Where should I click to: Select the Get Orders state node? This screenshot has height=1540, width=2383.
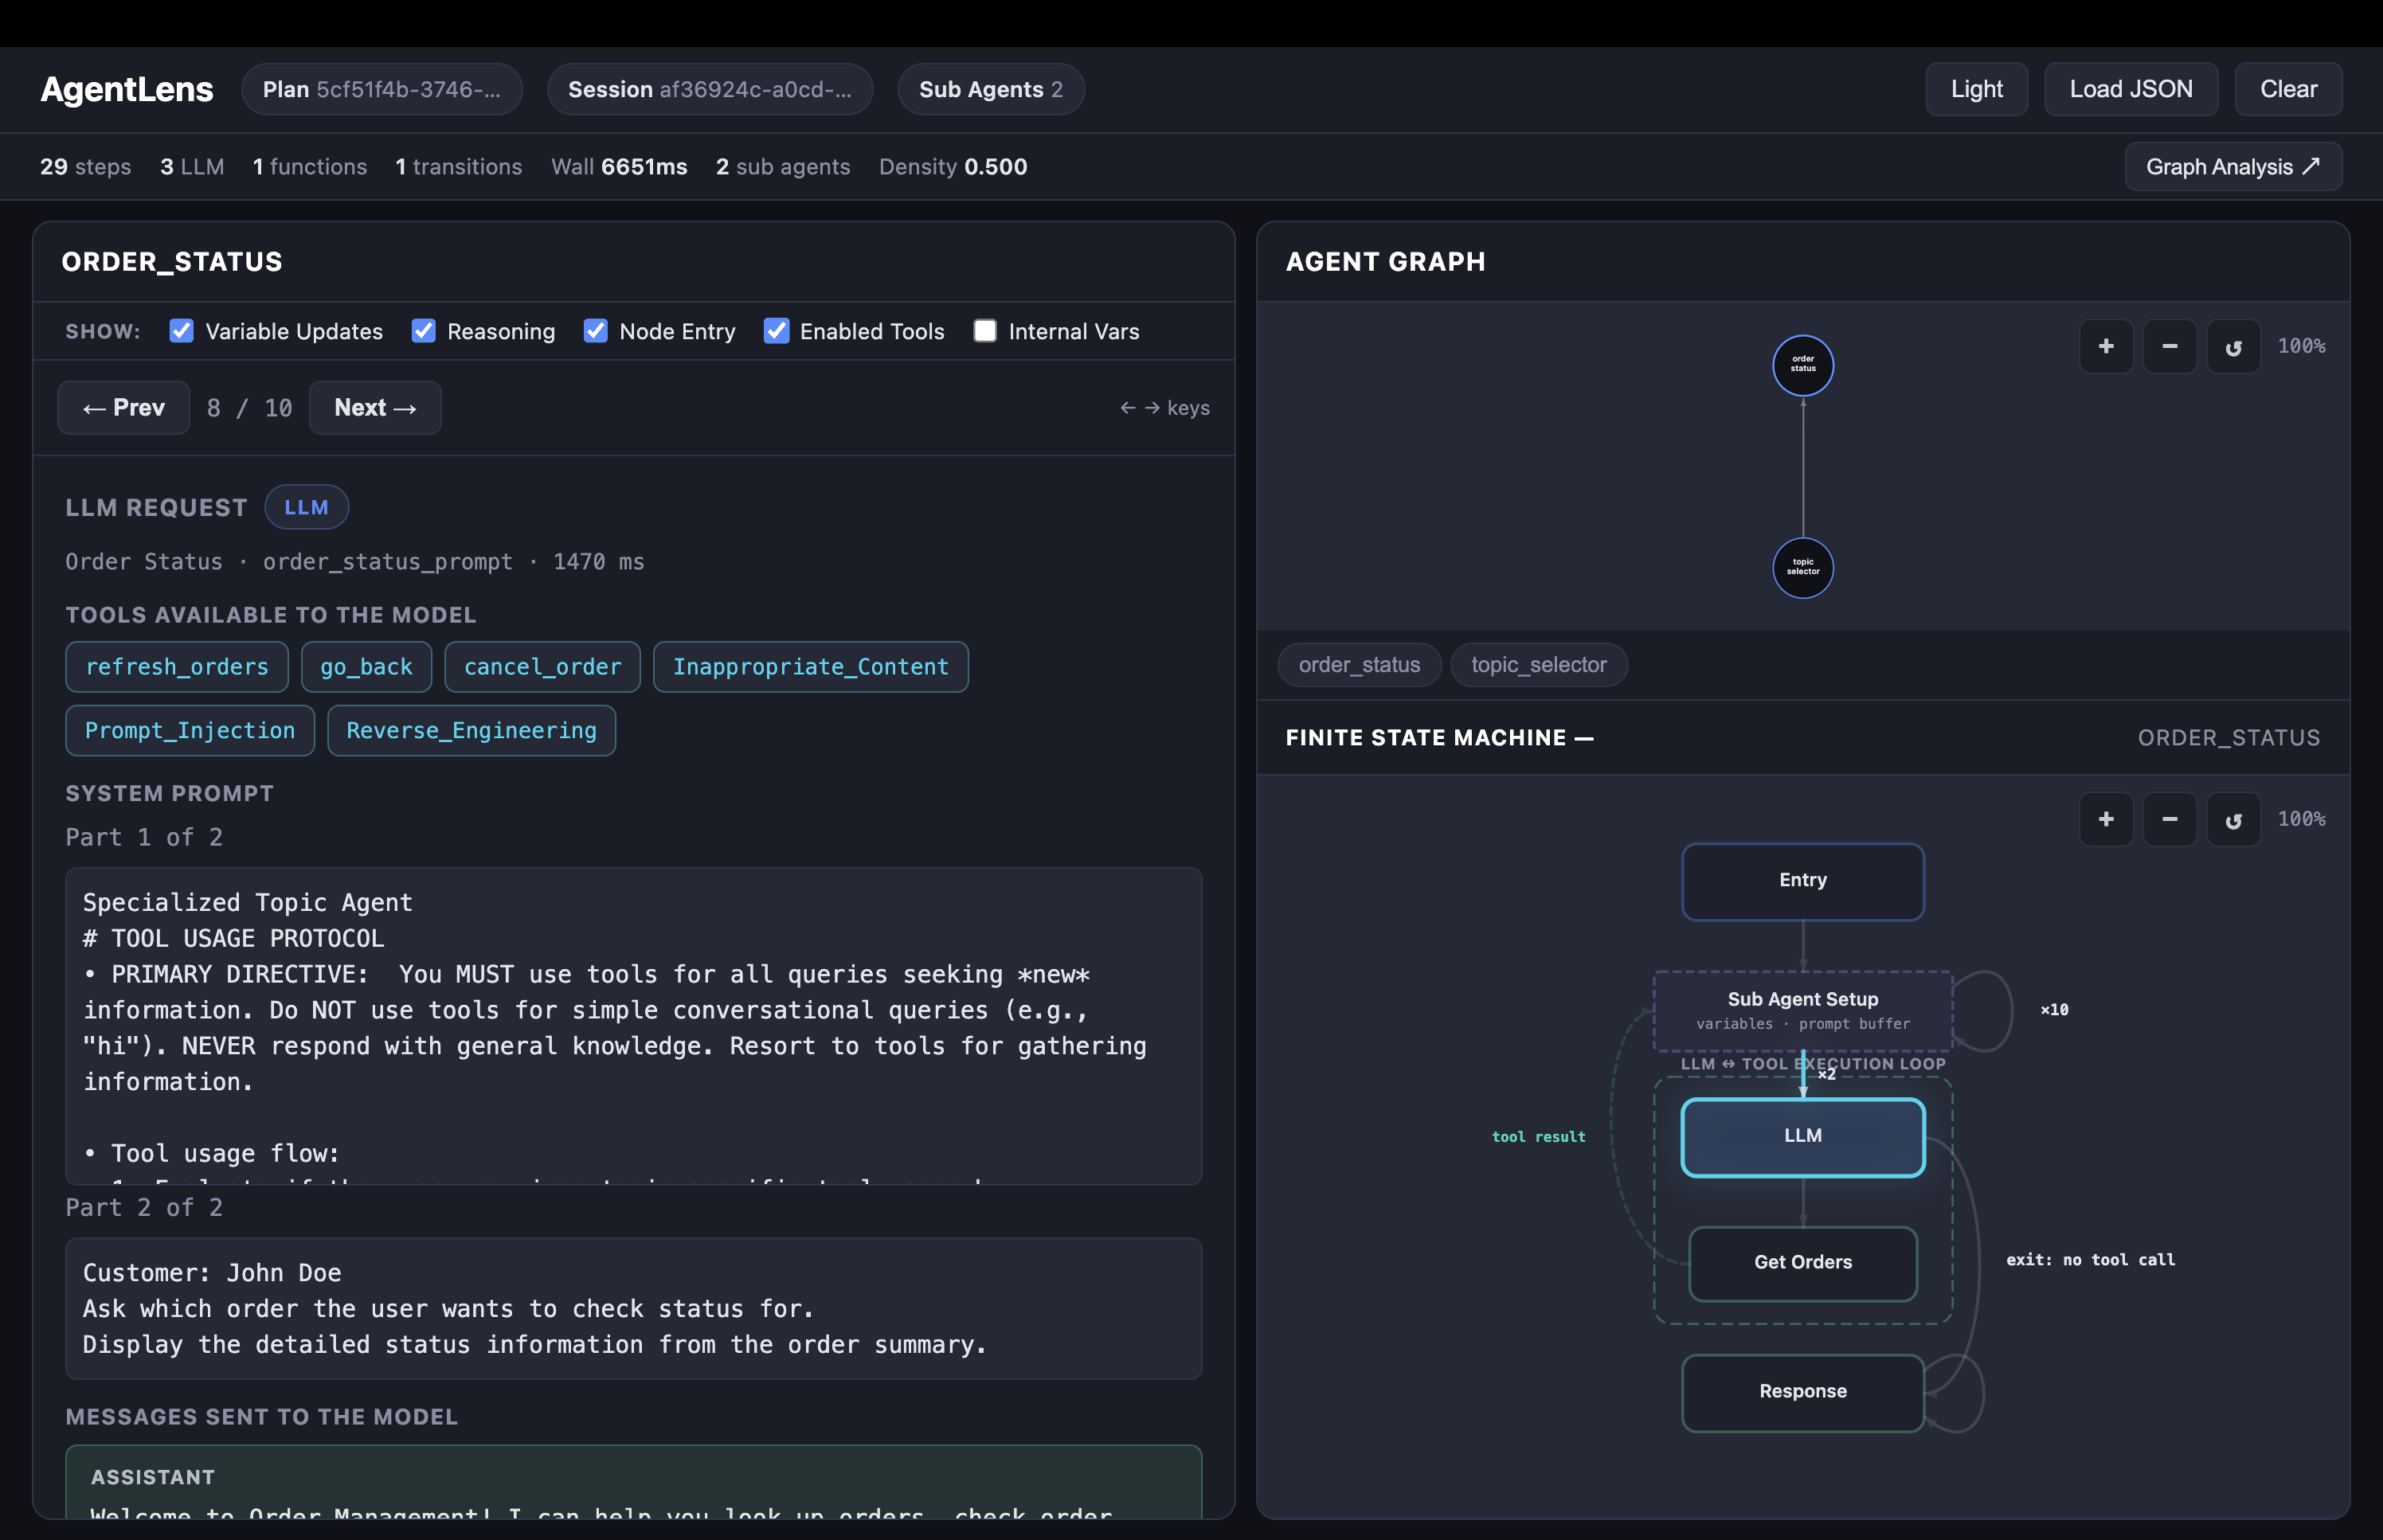click(x=1802, y=1263)
